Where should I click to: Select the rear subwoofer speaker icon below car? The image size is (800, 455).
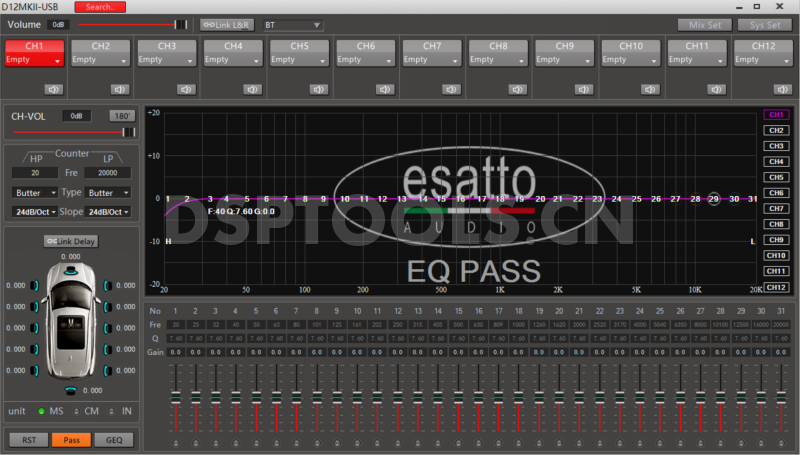(70, 391)
